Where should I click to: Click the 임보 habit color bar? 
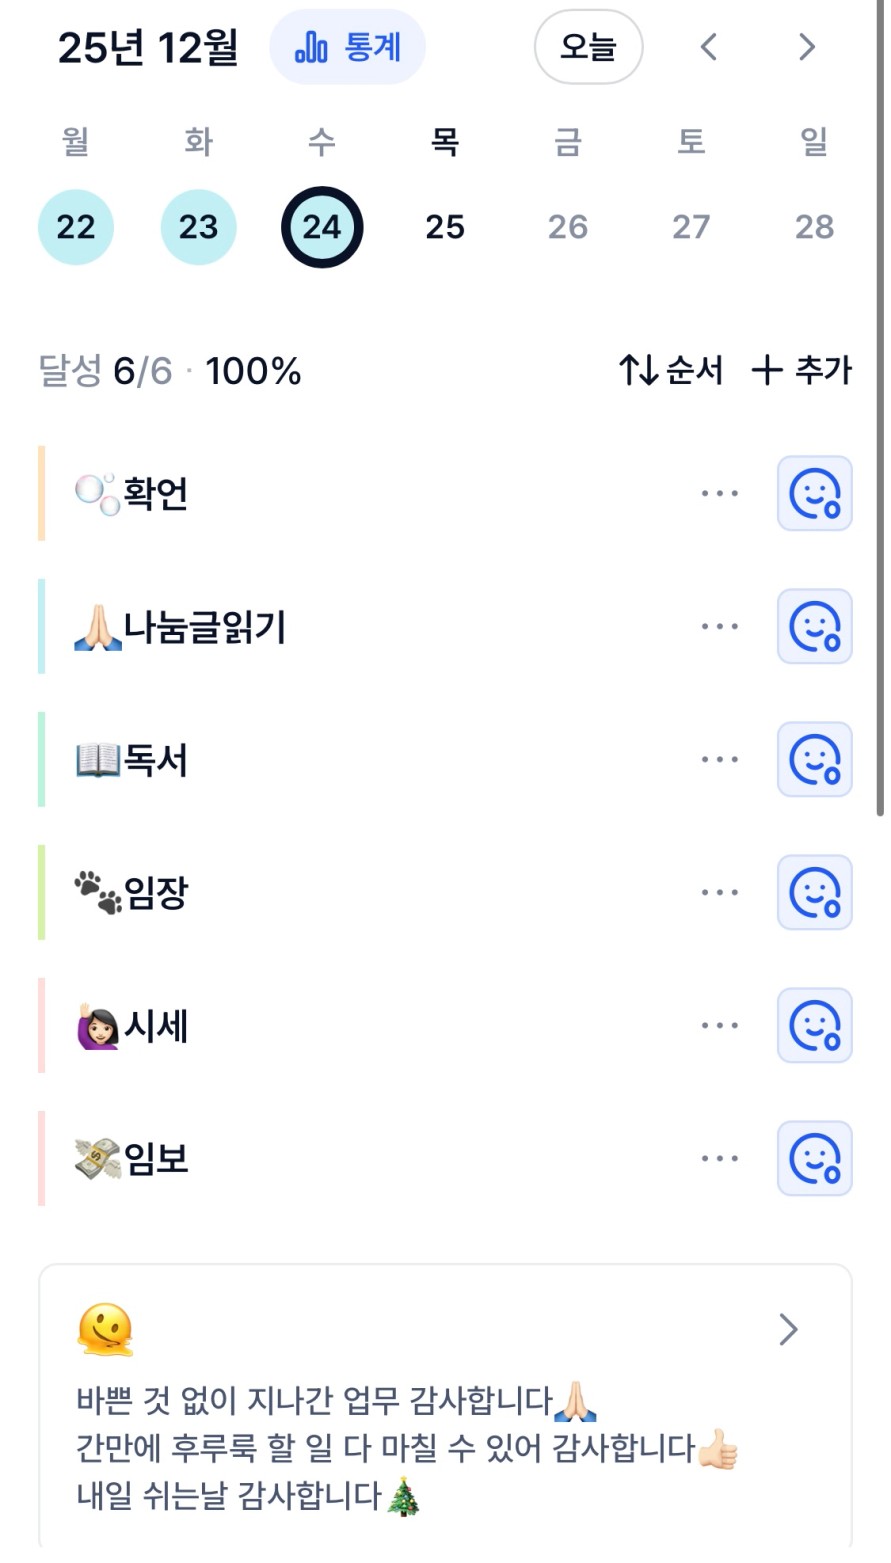coord(42,1158)
